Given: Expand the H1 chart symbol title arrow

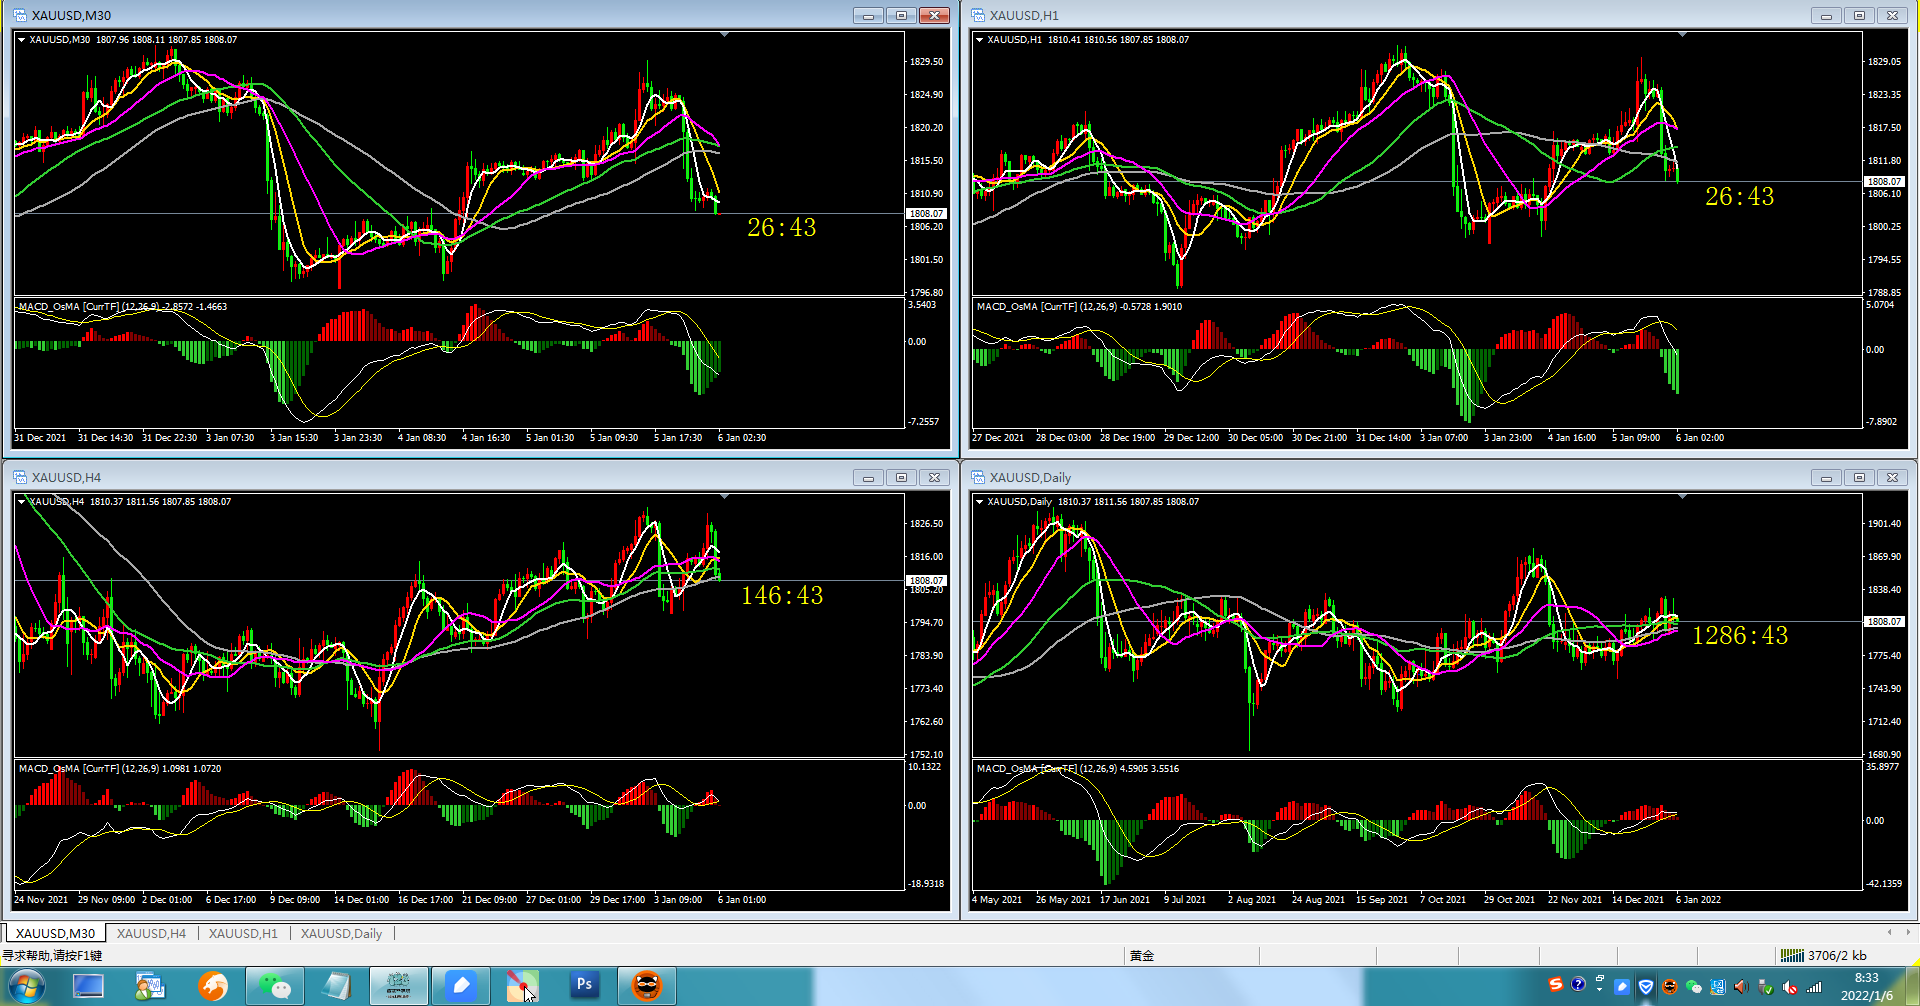Looking at the screenshot, I should coord(979,40).
